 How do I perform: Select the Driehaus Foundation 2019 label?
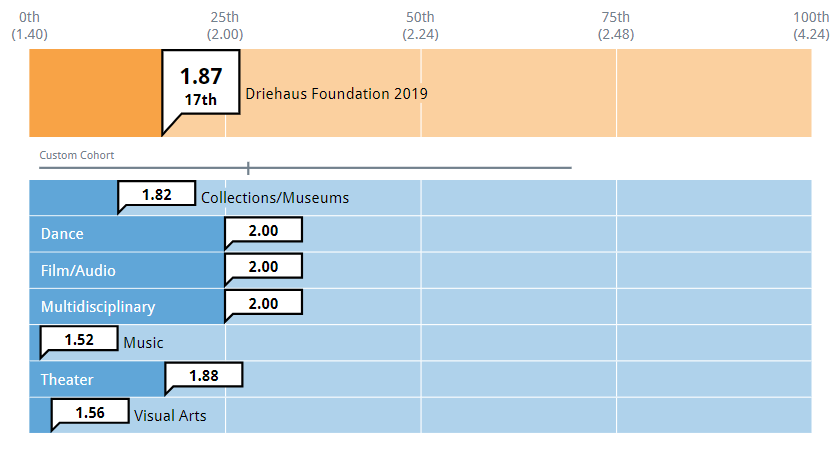(337, 94)
